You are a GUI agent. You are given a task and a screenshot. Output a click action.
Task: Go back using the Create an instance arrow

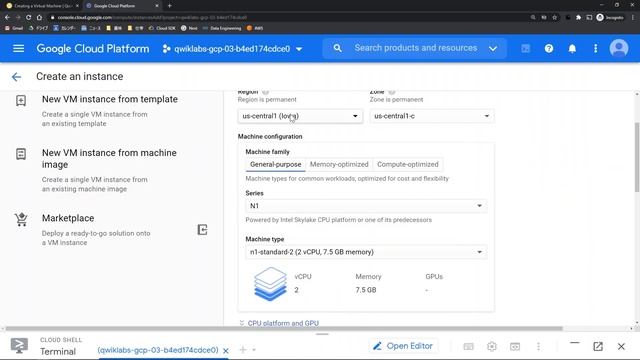click(x=16, y=77)
